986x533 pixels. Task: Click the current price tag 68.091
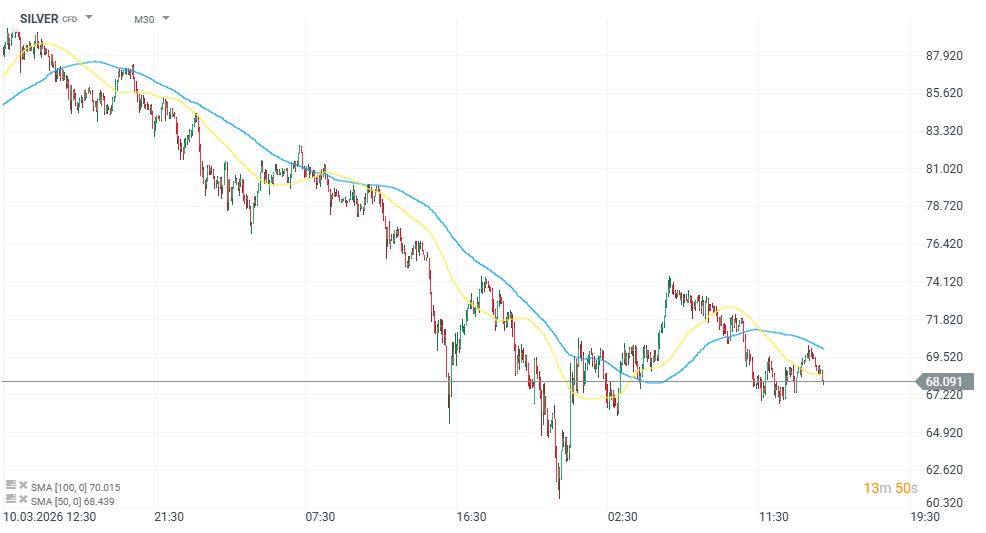point(943,381)
